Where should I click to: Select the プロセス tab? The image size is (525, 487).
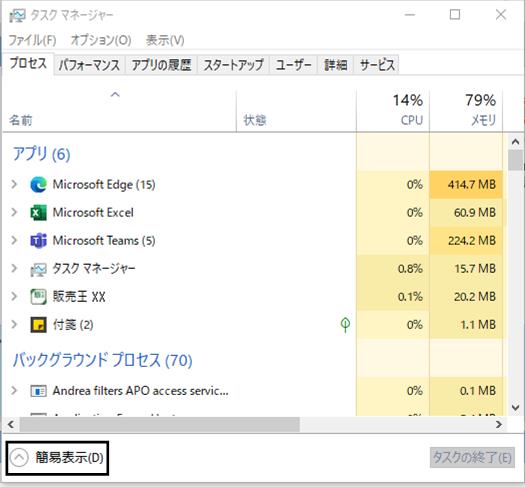coord(28,63)
